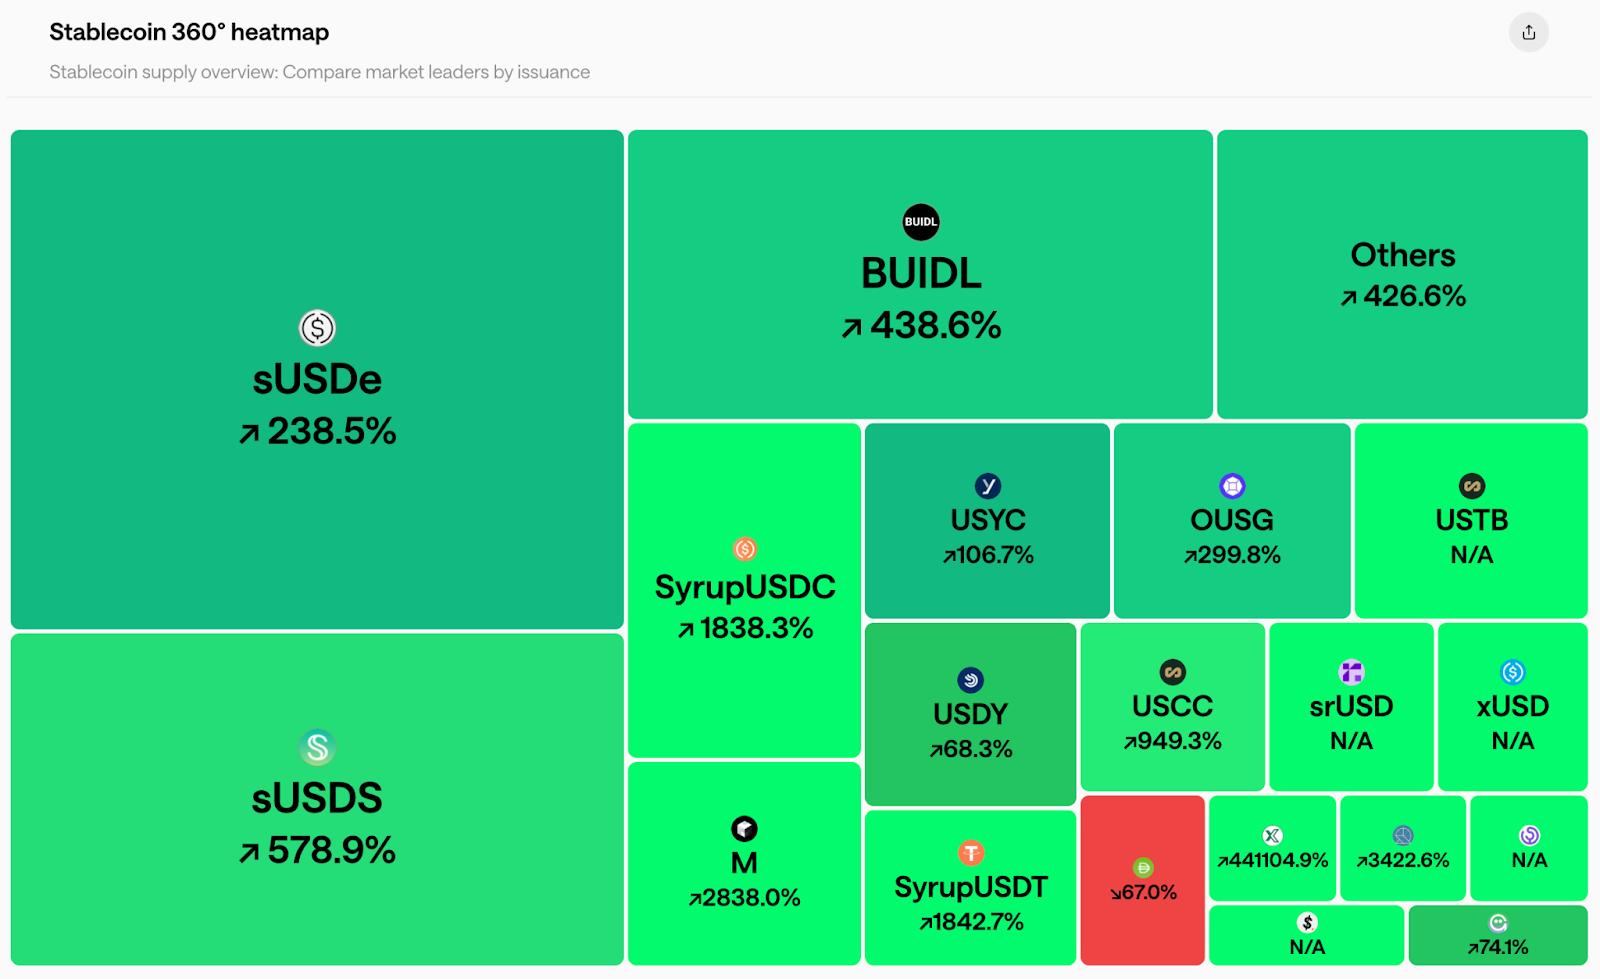Select the srUSD tile

click(1351, 707)
